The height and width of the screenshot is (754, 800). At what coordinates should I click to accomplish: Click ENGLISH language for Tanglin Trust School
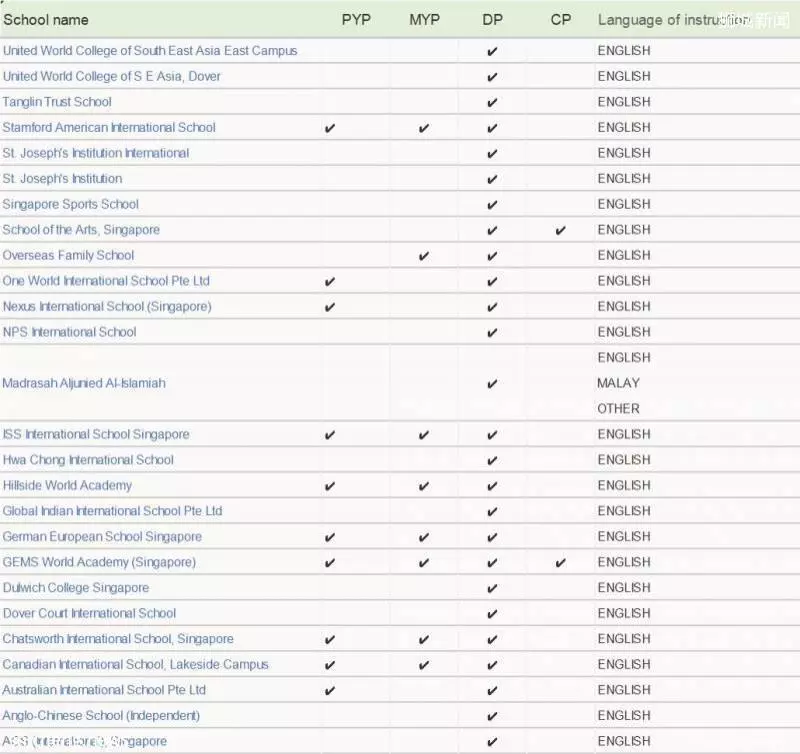point(624,102)
